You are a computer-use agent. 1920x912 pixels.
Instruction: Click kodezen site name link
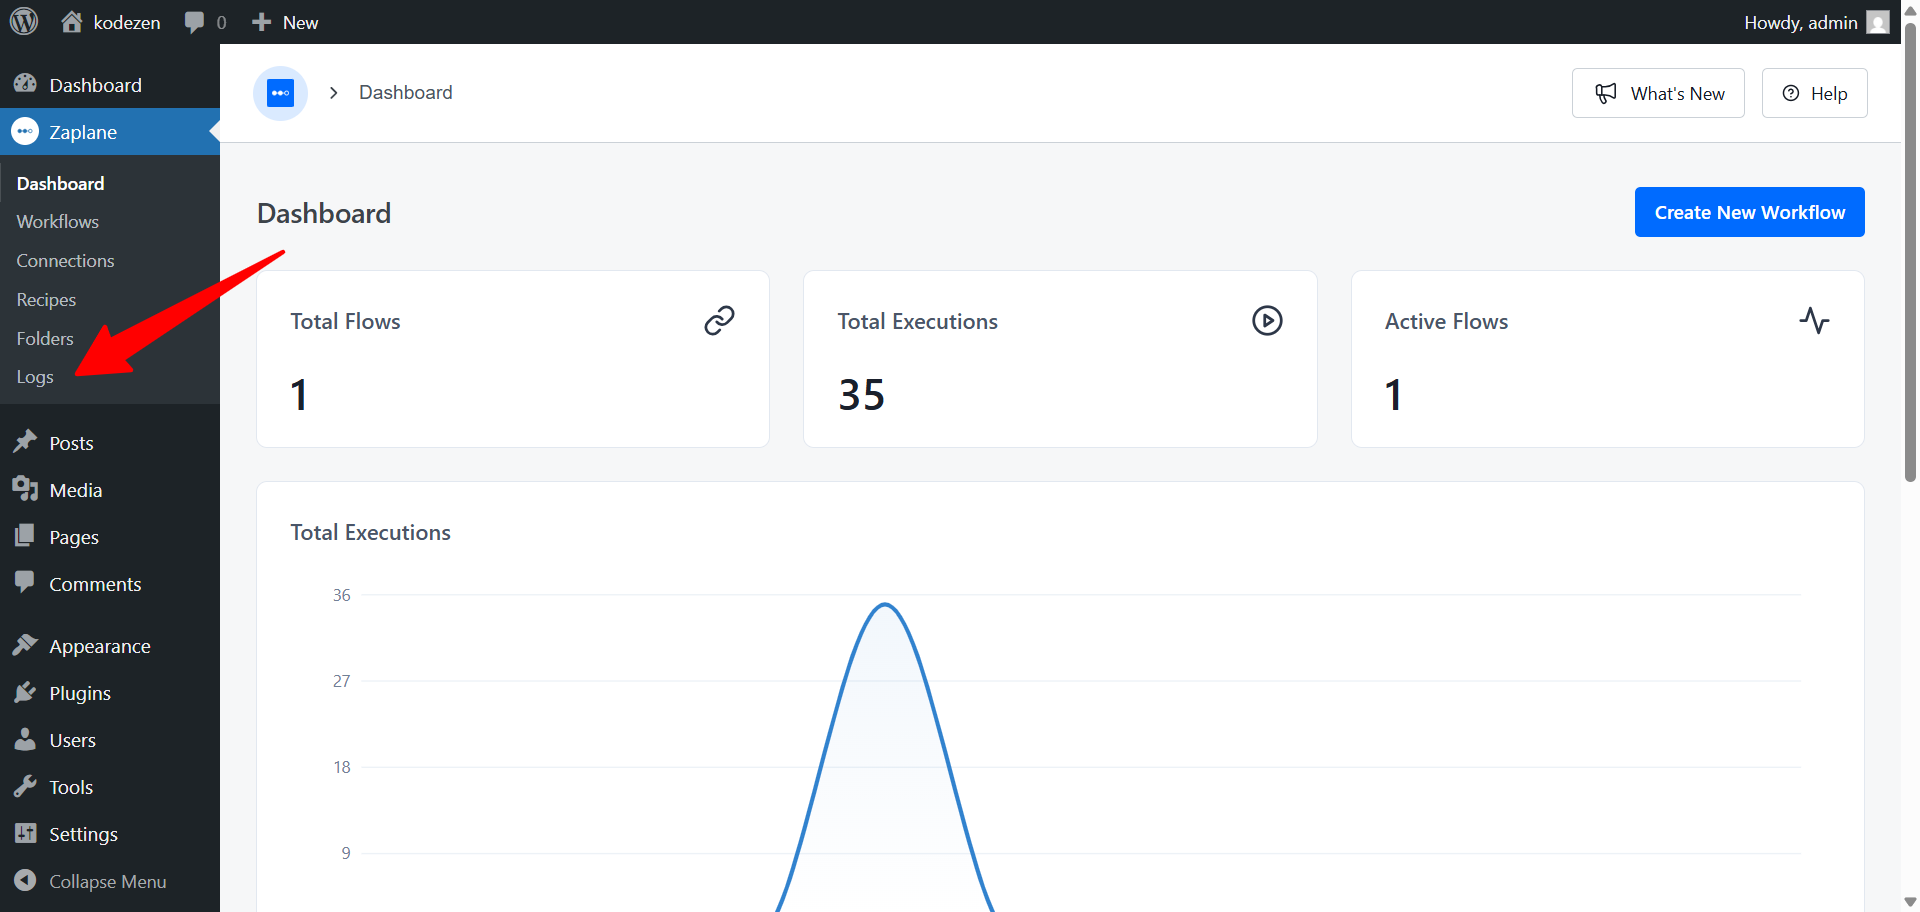(x=127, y=22)
